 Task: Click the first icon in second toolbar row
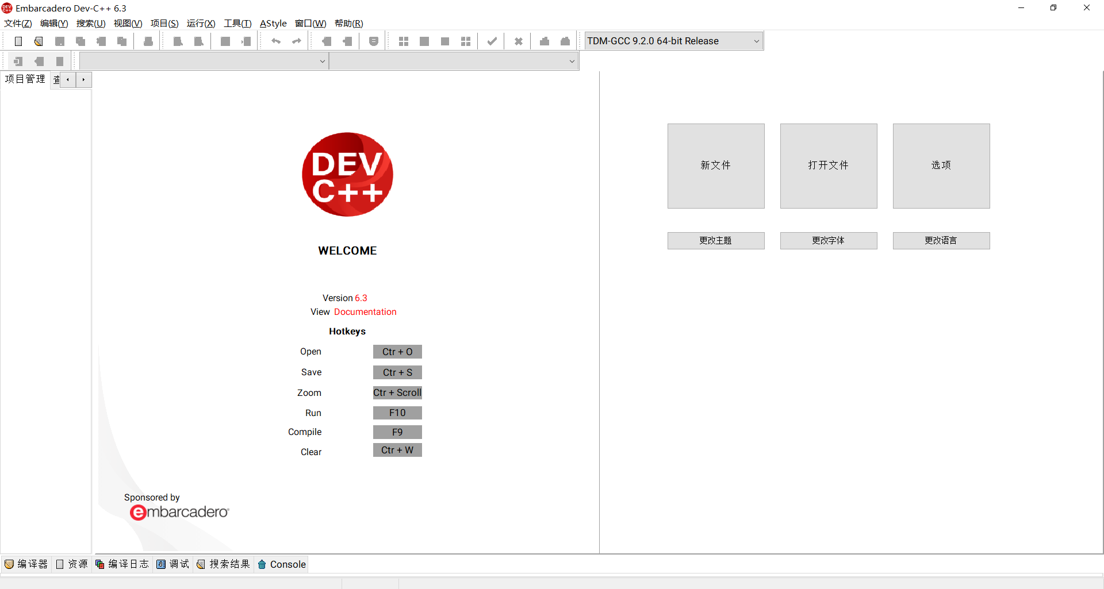point(18,61)
